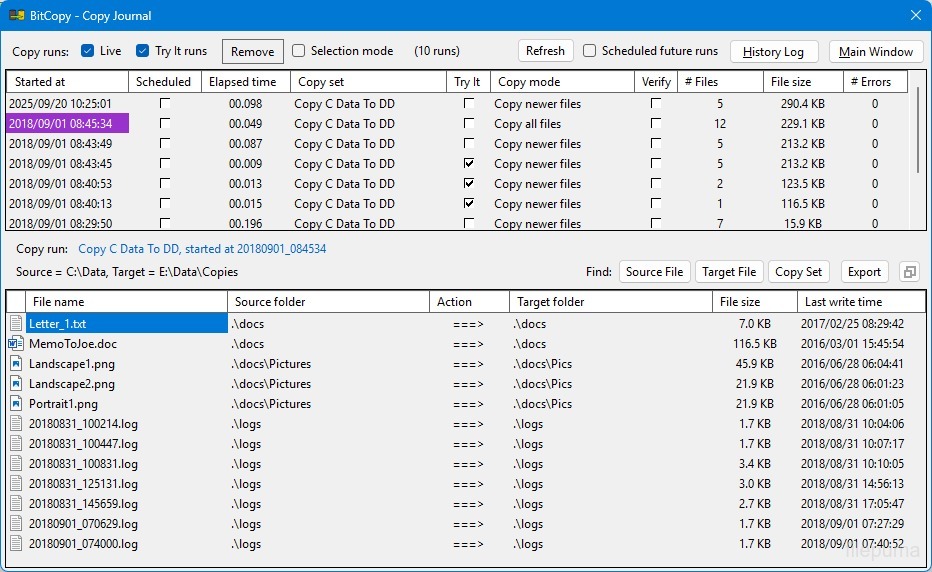Open the History Log

[x=774, y=52]
